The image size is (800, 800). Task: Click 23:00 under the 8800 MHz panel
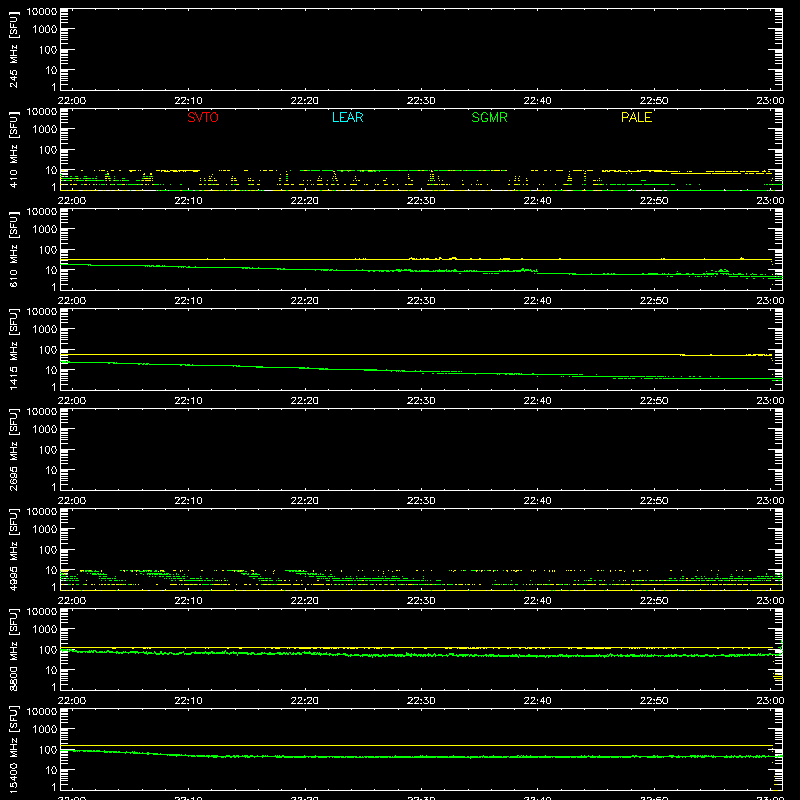pos(770,701)
